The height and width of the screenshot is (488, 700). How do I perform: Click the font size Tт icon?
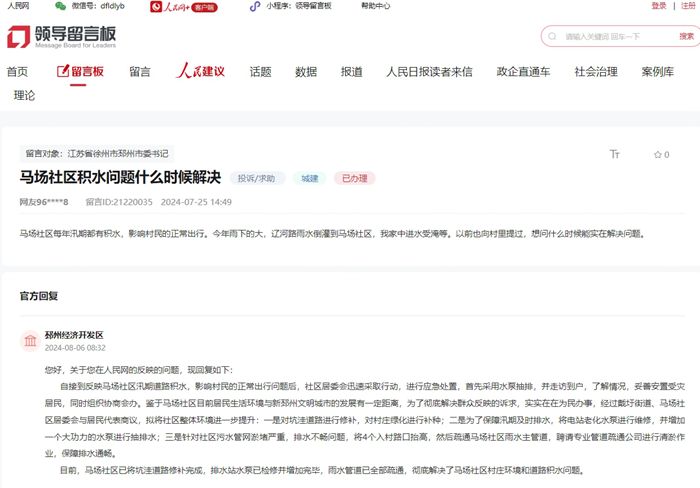[x=615, y=154]
